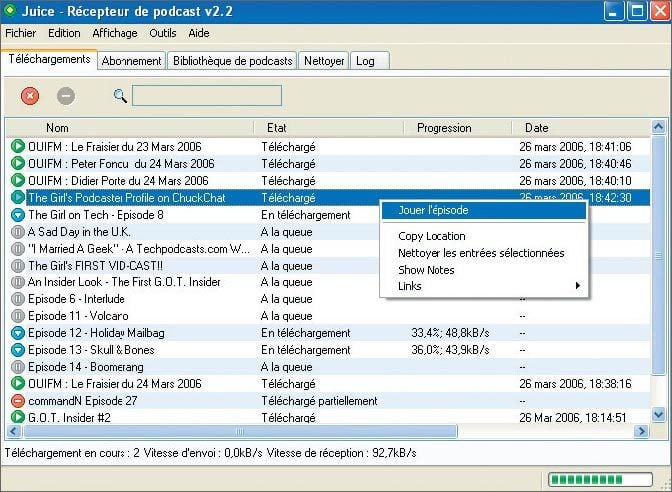Select Copy Location in context menu
This screenshot has height=492, width=672.
pyautogui.click(x=432, y=237)
